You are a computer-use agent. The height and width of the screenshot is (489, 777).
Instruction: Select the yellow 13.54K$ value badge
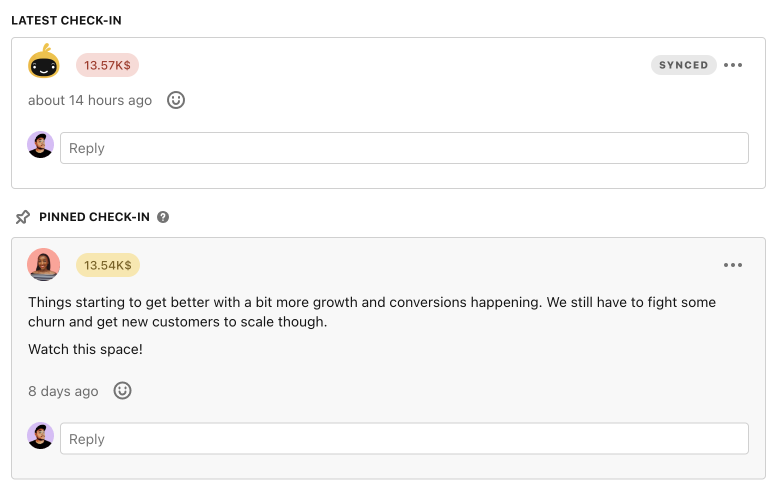coord(108,265)
